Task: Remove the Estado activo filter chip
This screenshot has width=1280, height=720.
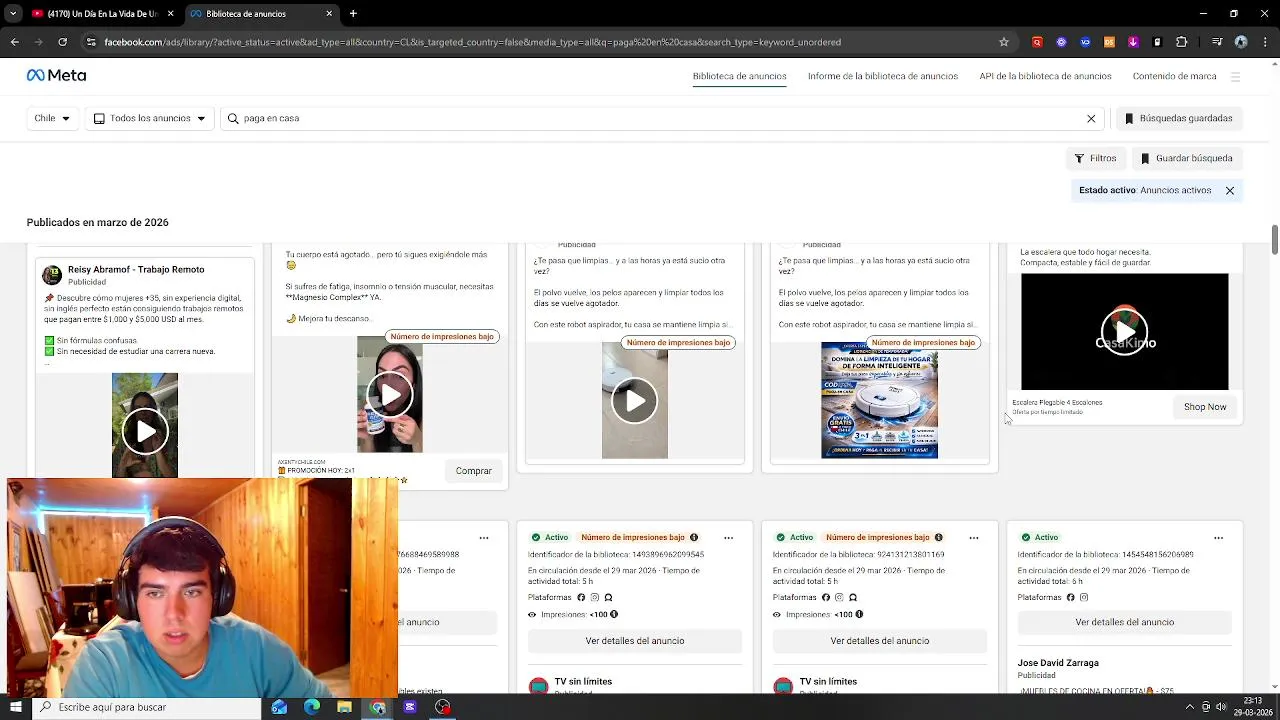Action: point(1230,190)
